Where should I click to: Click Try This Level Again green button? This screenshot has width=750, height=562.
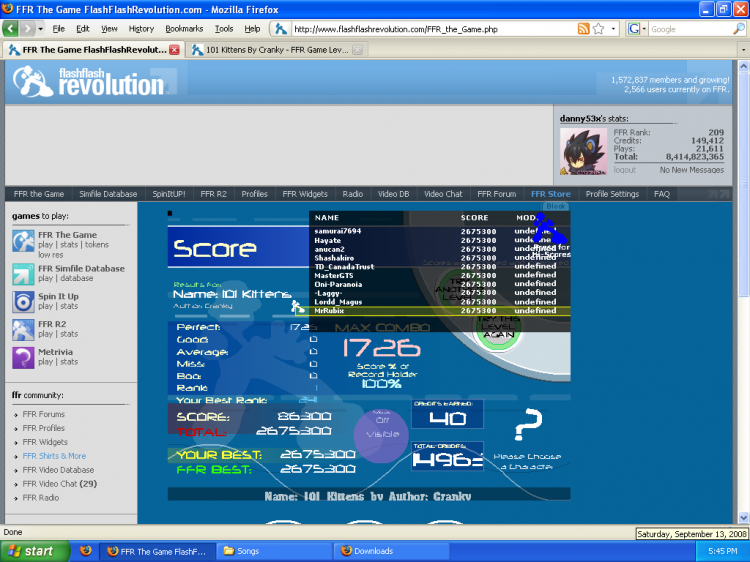(x=498, y=328)
